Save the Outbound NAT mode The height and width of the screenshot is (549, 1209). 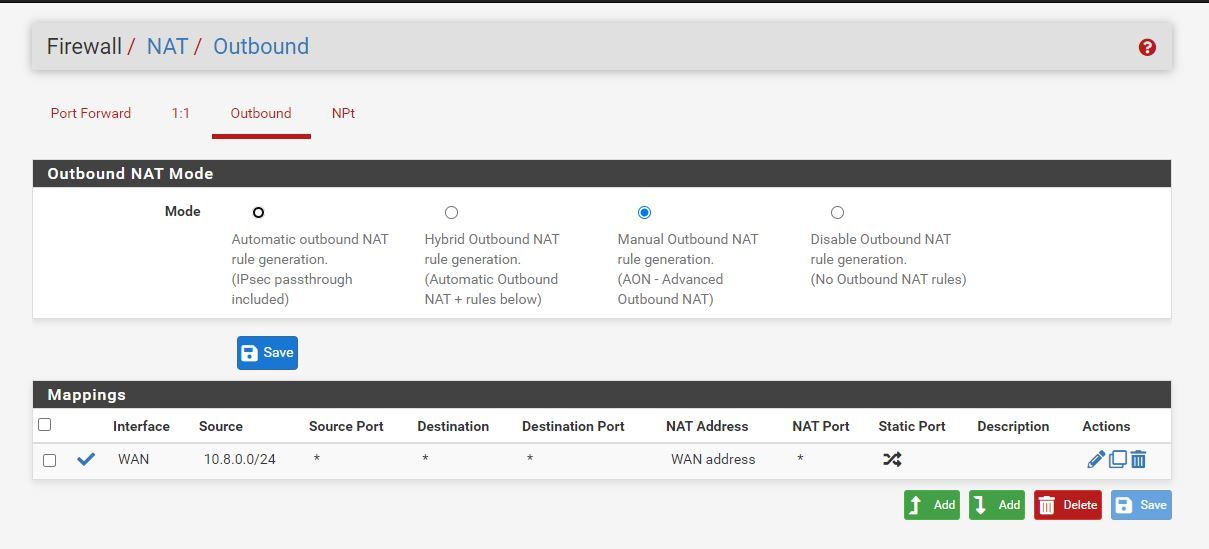pyautogui.click(x=267, y=353)
